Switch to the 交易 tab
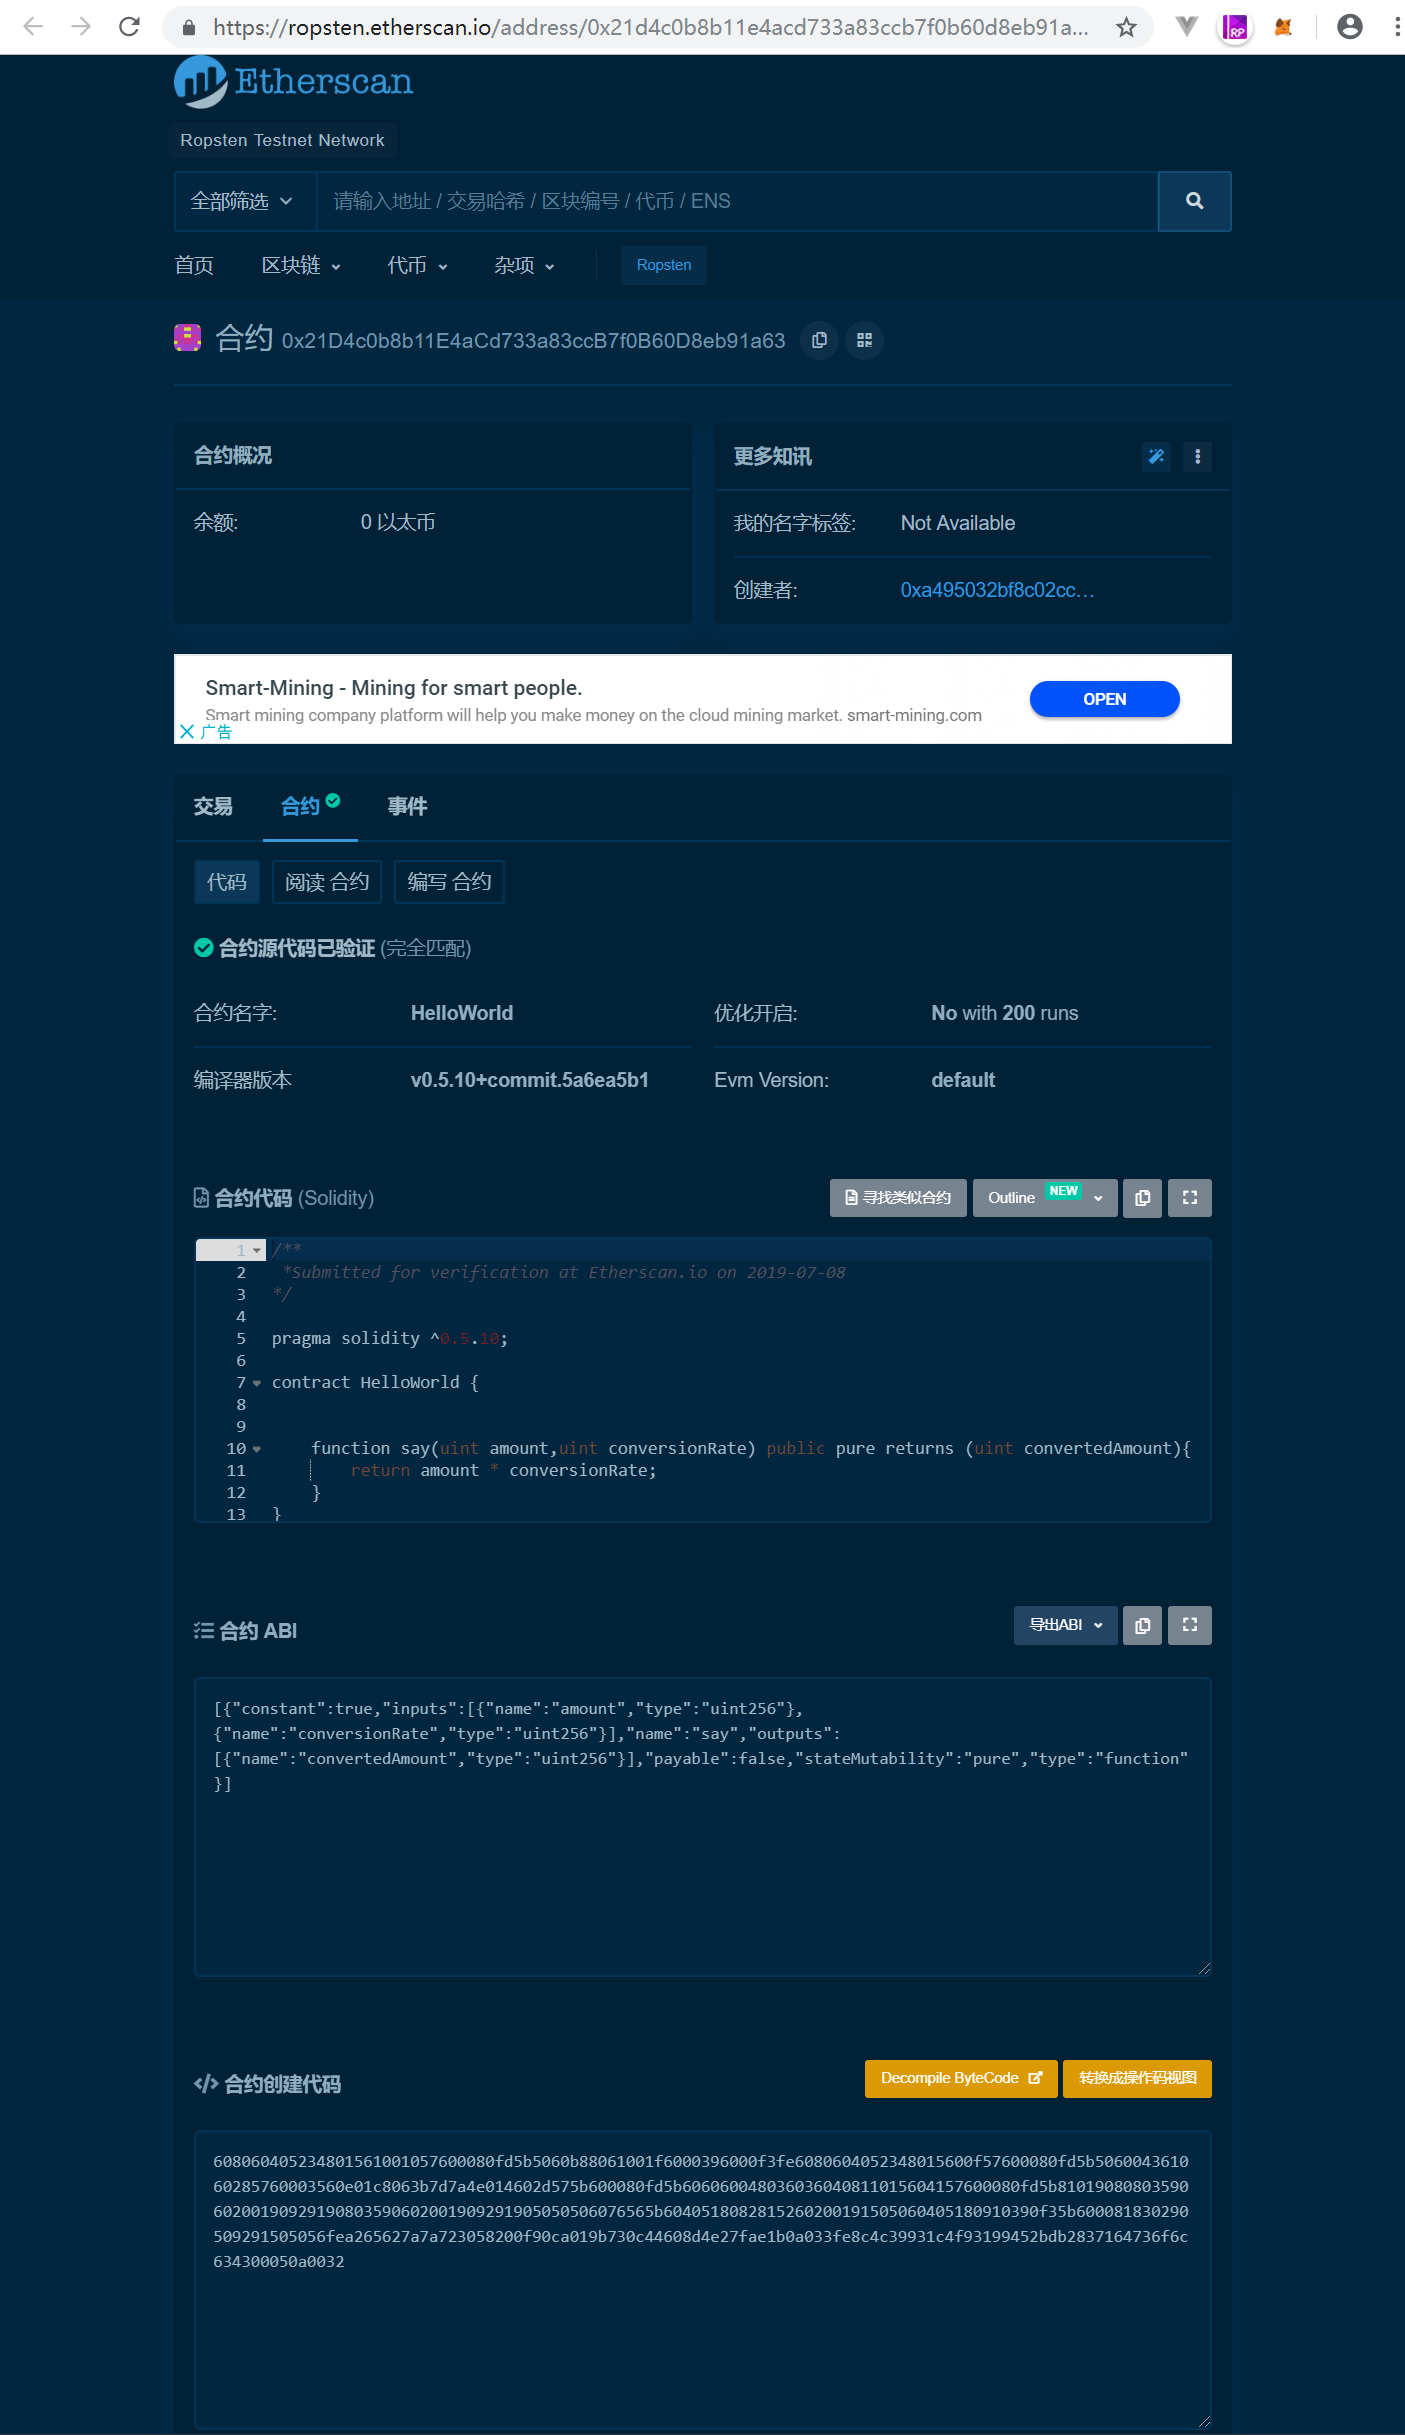This screenshot has width=1405, height=2435. [213, 806]
